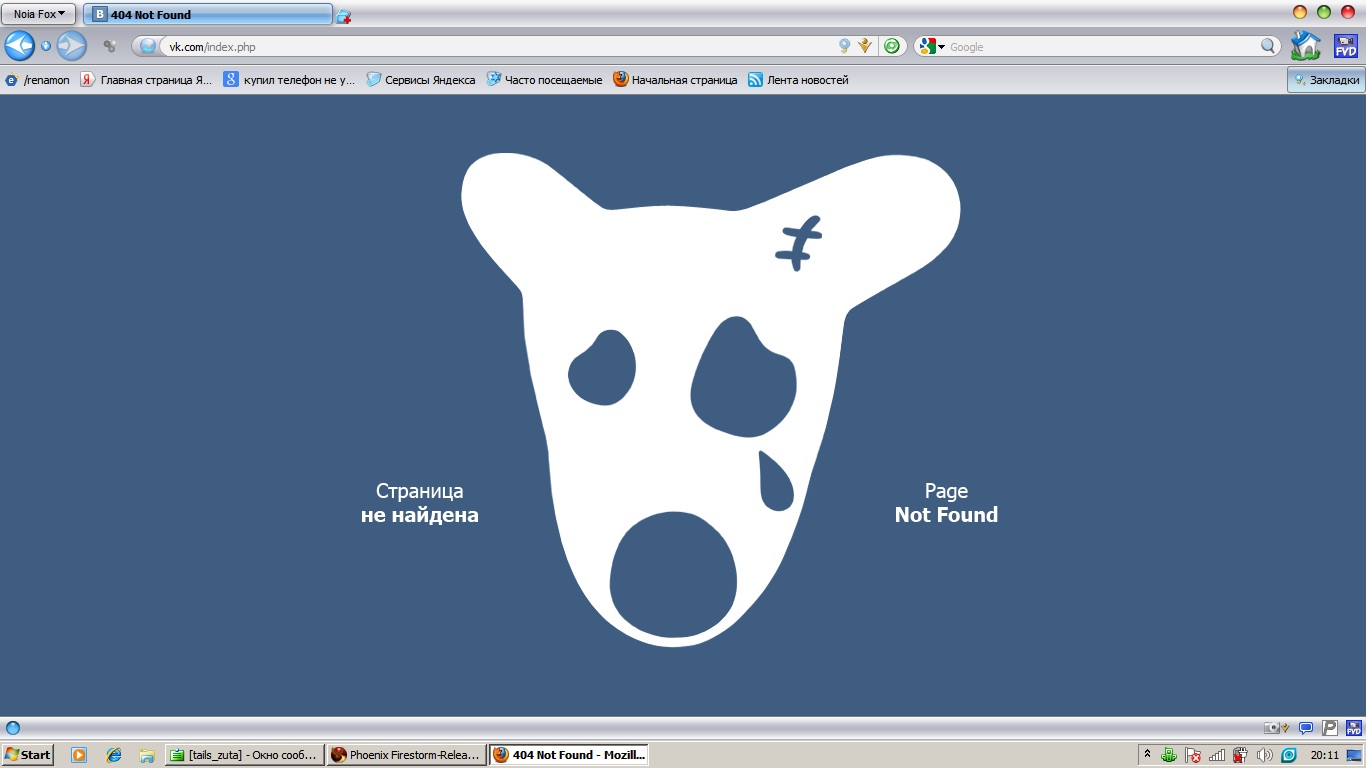Click the yellow arrow icon in address bar
1366x768 pixels.
coord(865,46)
